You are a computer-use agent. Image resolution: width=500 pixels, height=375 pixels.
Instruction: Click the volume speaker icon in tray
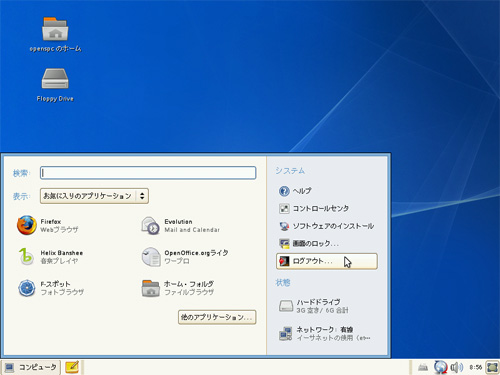[x=457, y=367]
